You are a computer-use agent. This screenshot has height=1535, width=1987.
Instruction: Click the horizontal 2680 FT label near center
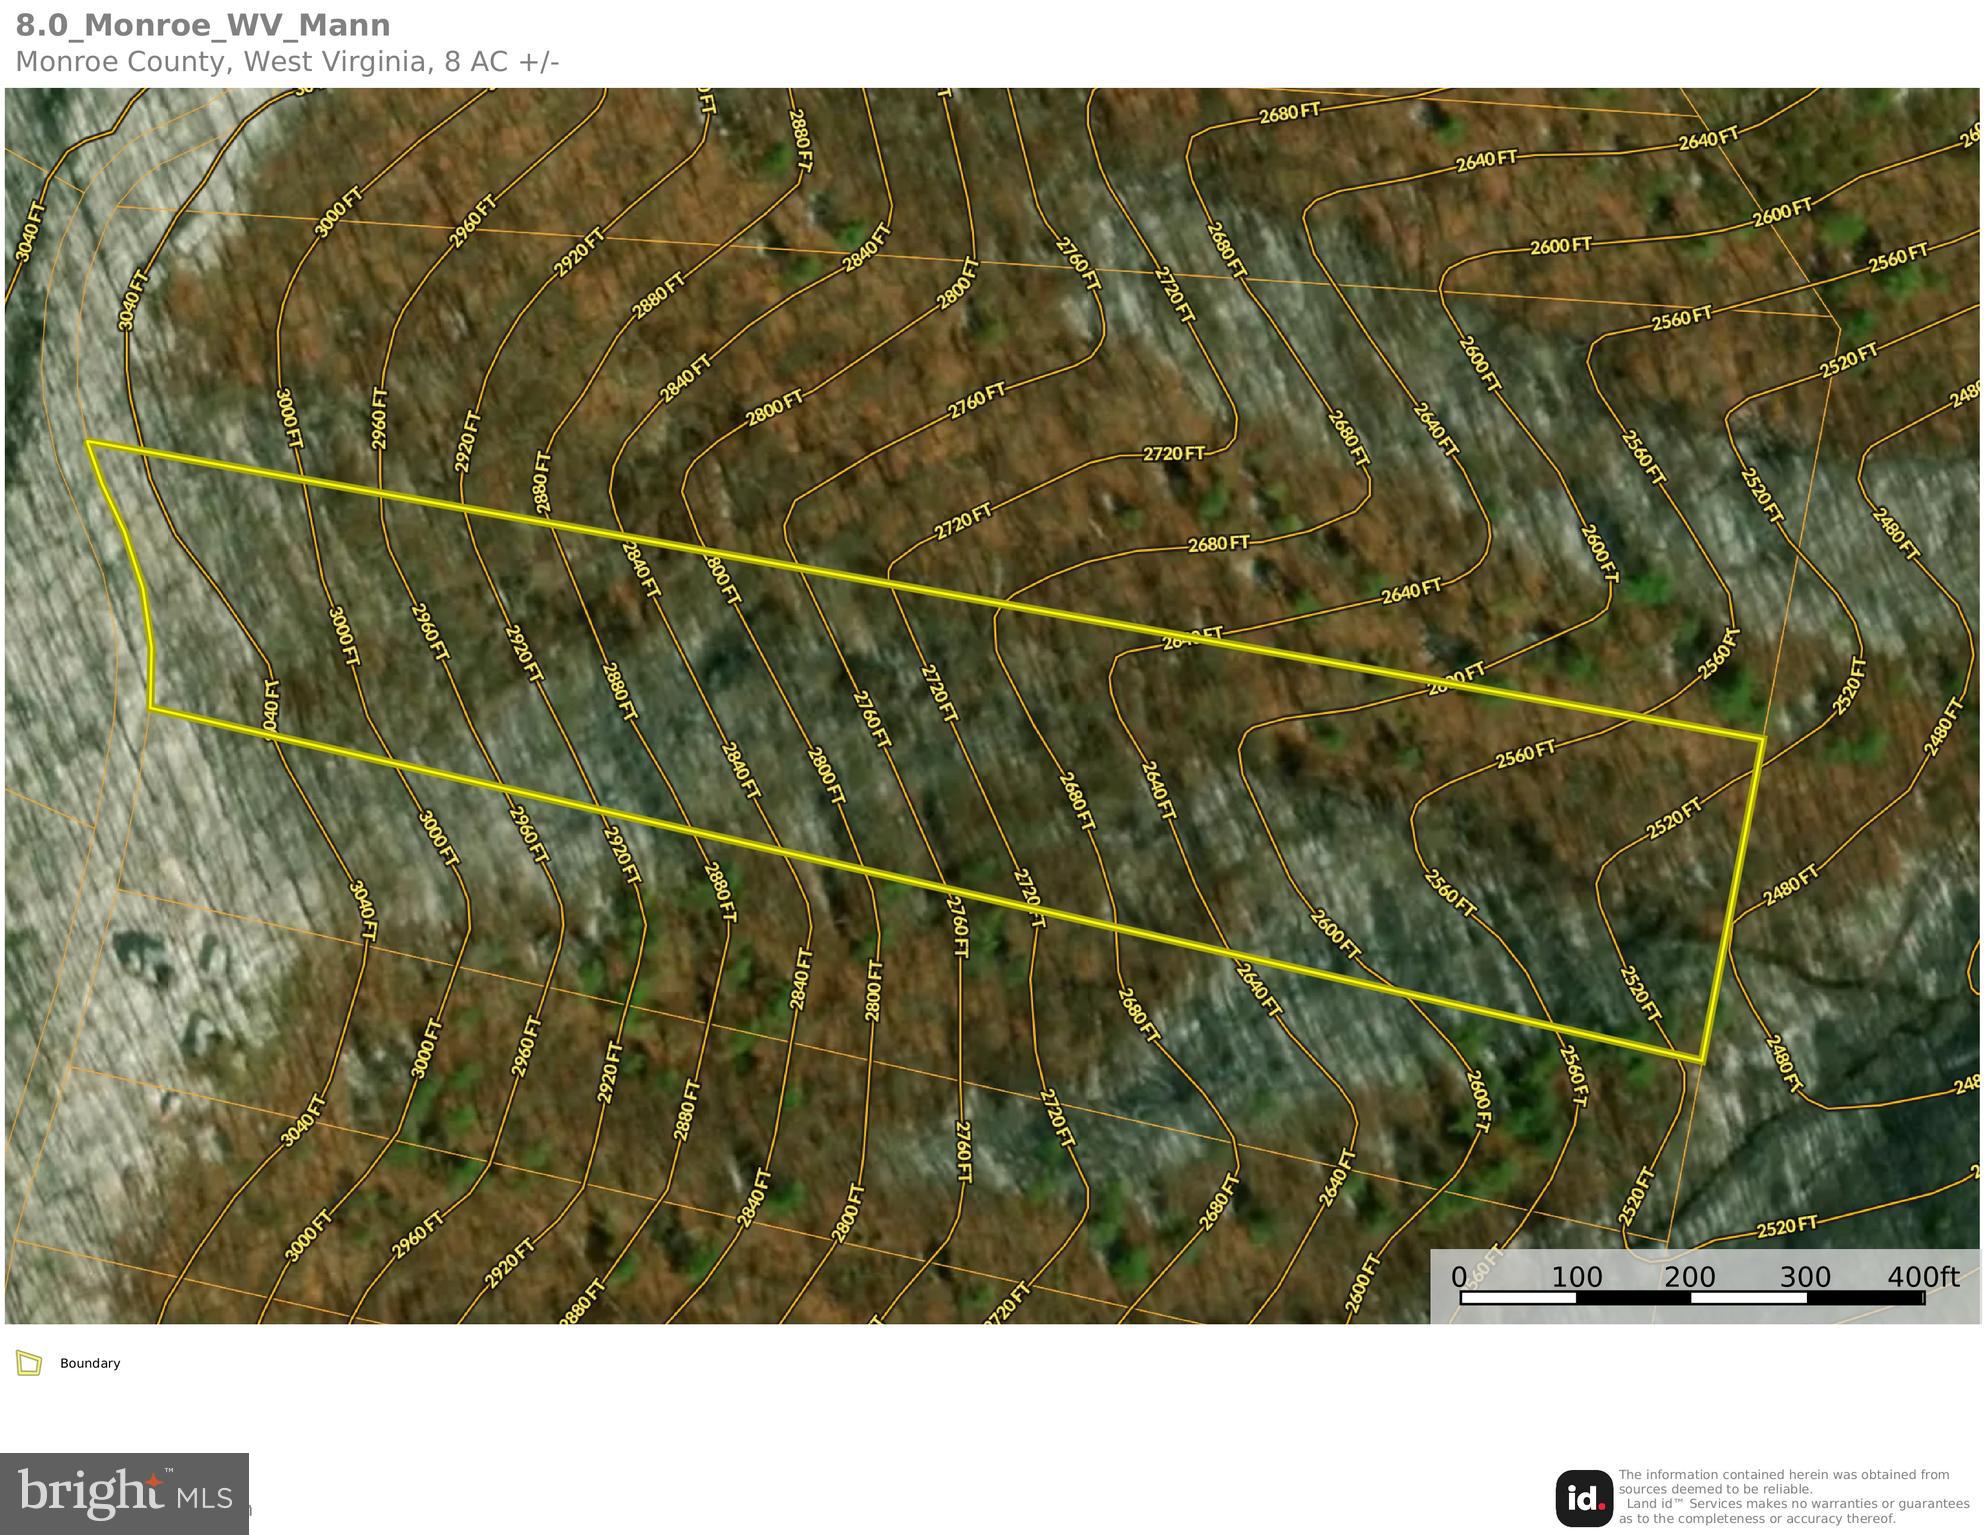pos(1218,544)
